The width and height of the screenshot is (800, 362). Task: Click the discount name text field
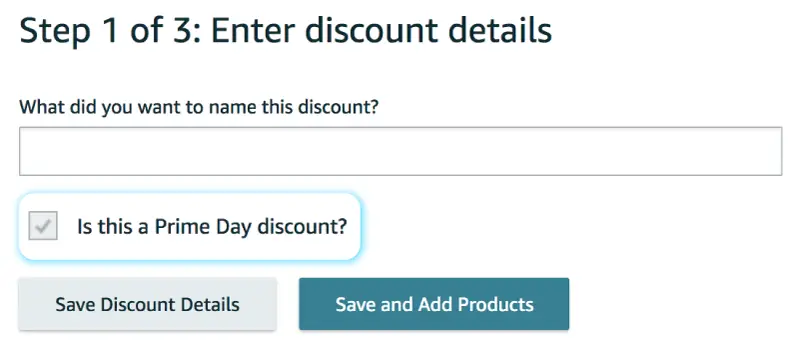pyautogui.click(x=401, y=151)
